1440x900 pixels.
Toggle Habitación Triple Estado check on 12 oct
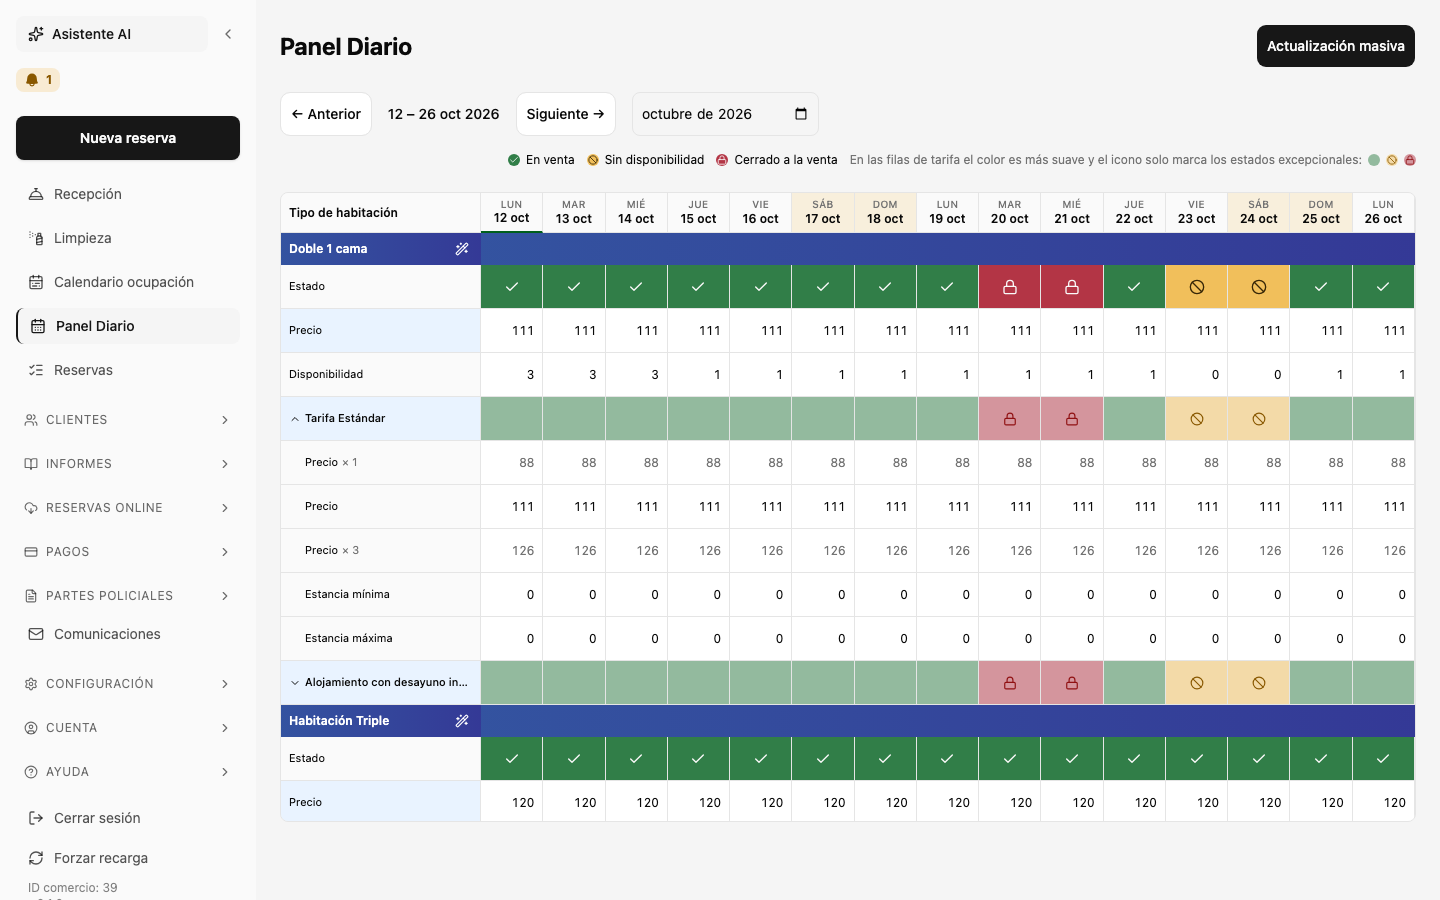point(512,759)
